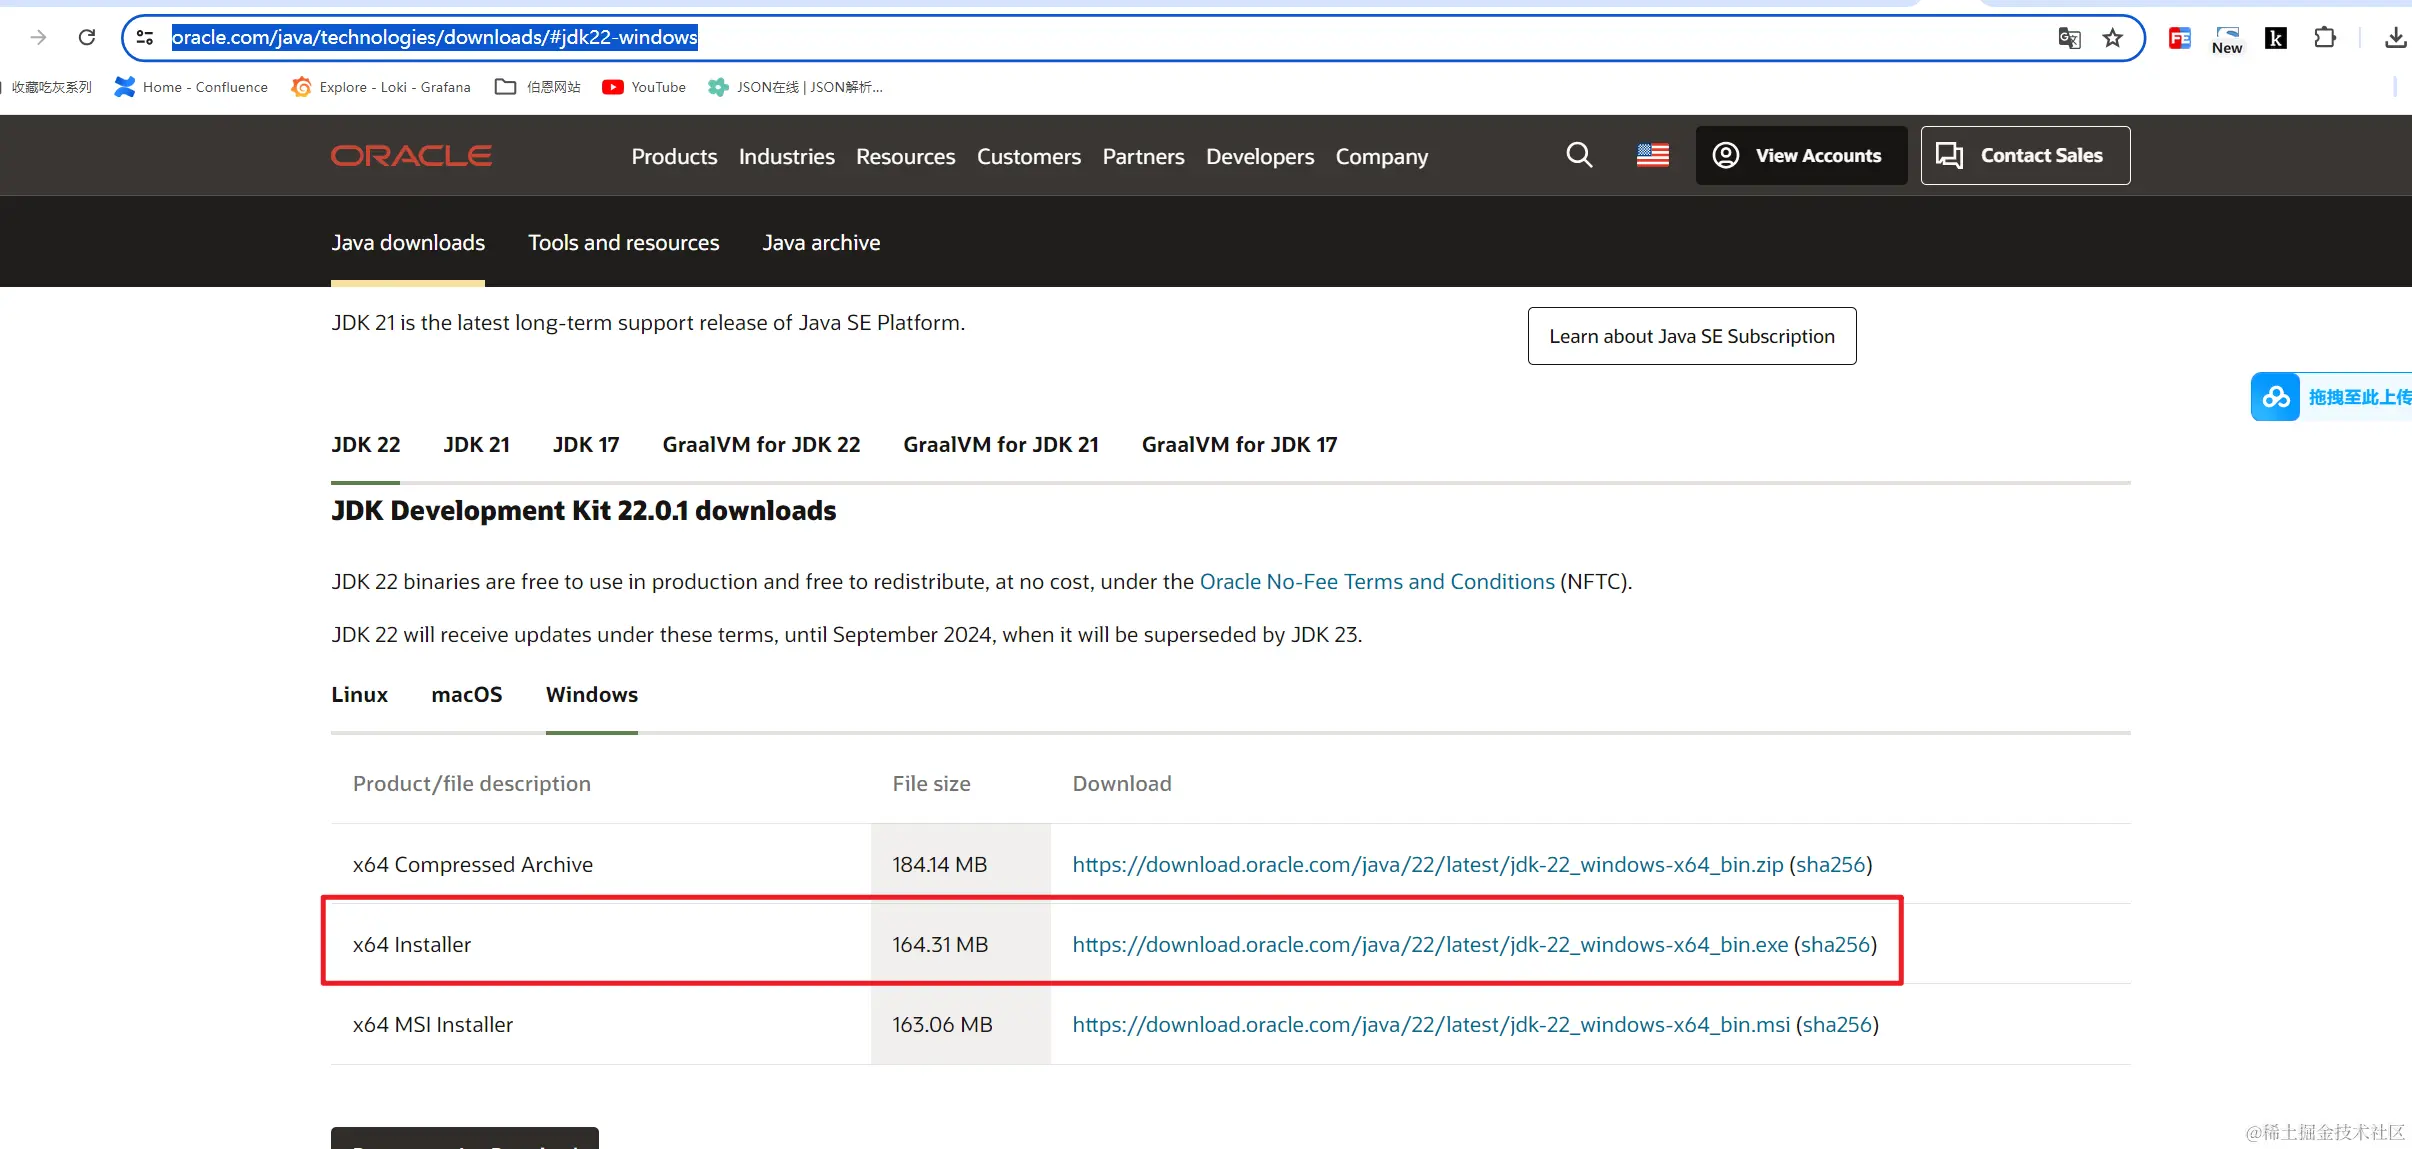Select the JDK 22 tab
The height and width of the screenshot is (1149, 2412).
click(x=366, y=445)
